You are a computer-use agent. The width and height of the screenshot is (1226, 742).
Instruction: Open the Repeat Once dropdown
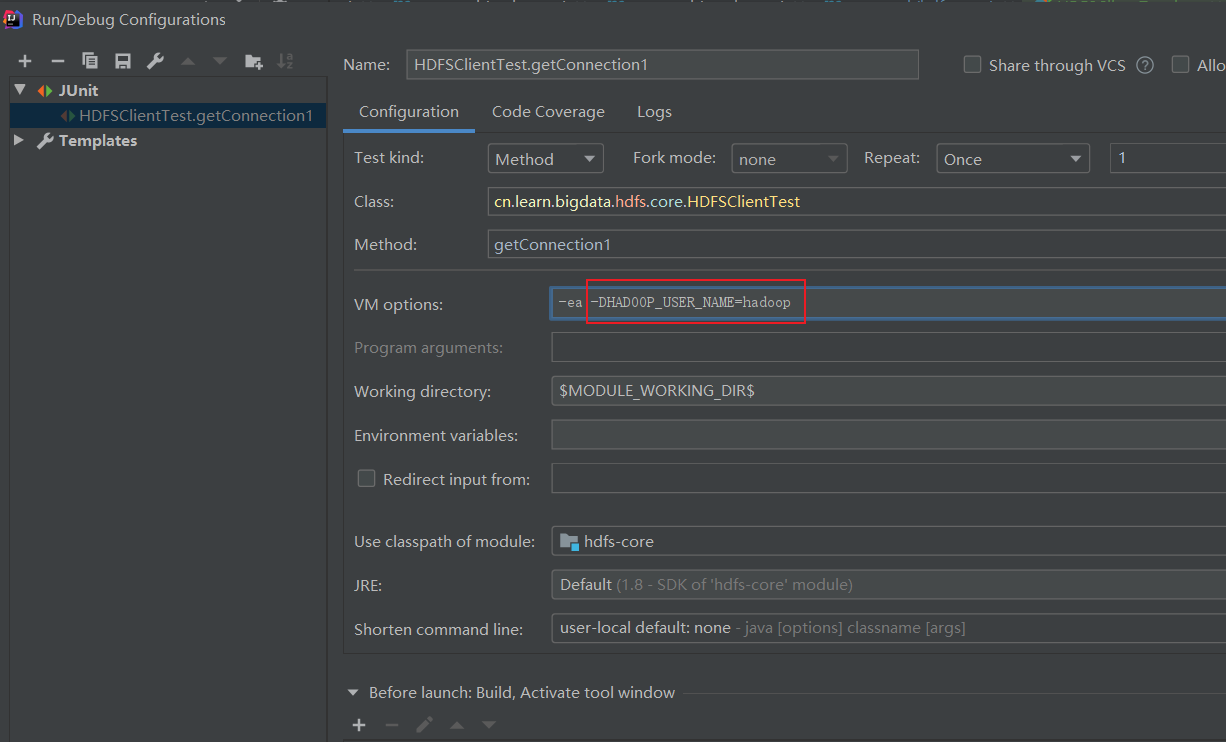coord(1013,159)
